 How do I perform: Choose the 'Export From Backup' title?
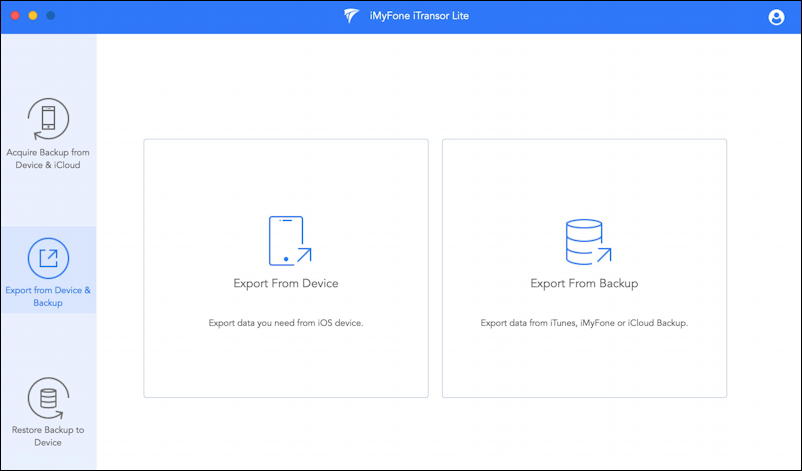coord(584,283)
